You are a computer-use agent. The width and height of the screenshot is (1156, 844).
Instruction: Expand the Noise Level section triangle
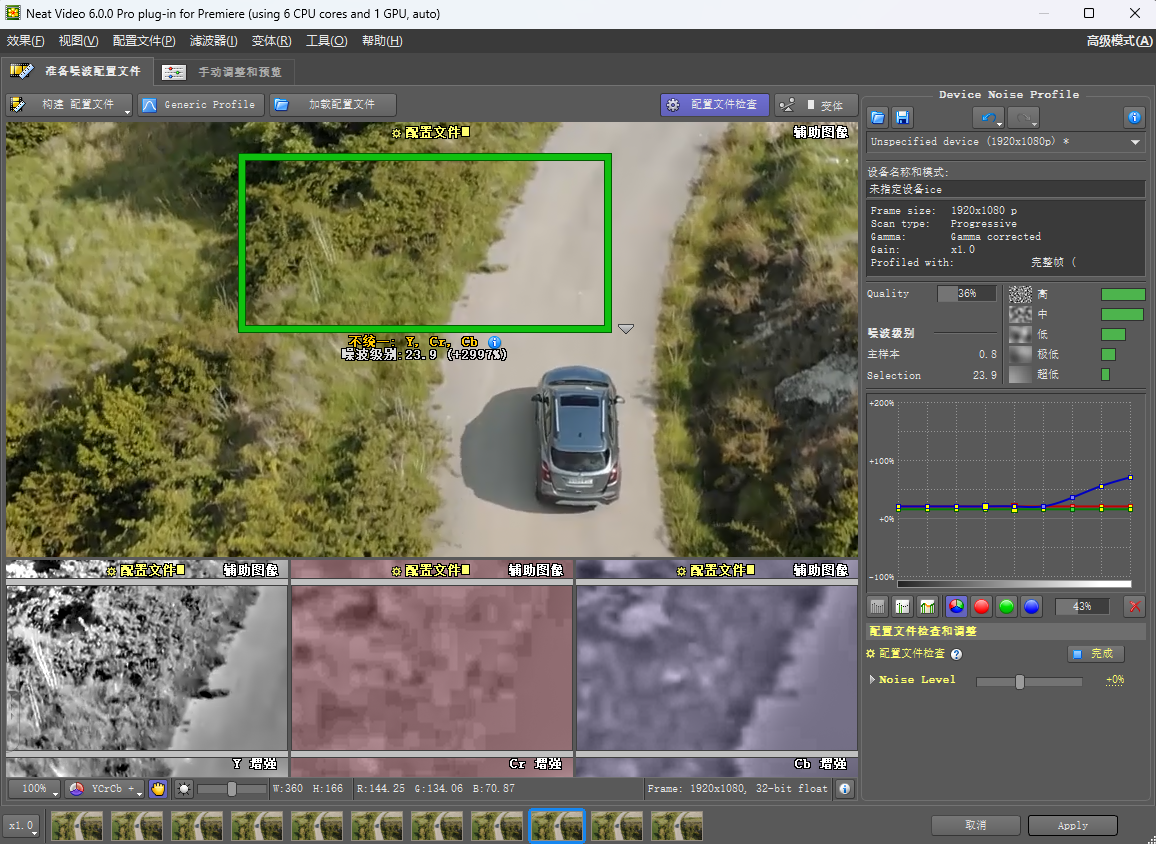(x=873, y=680)
